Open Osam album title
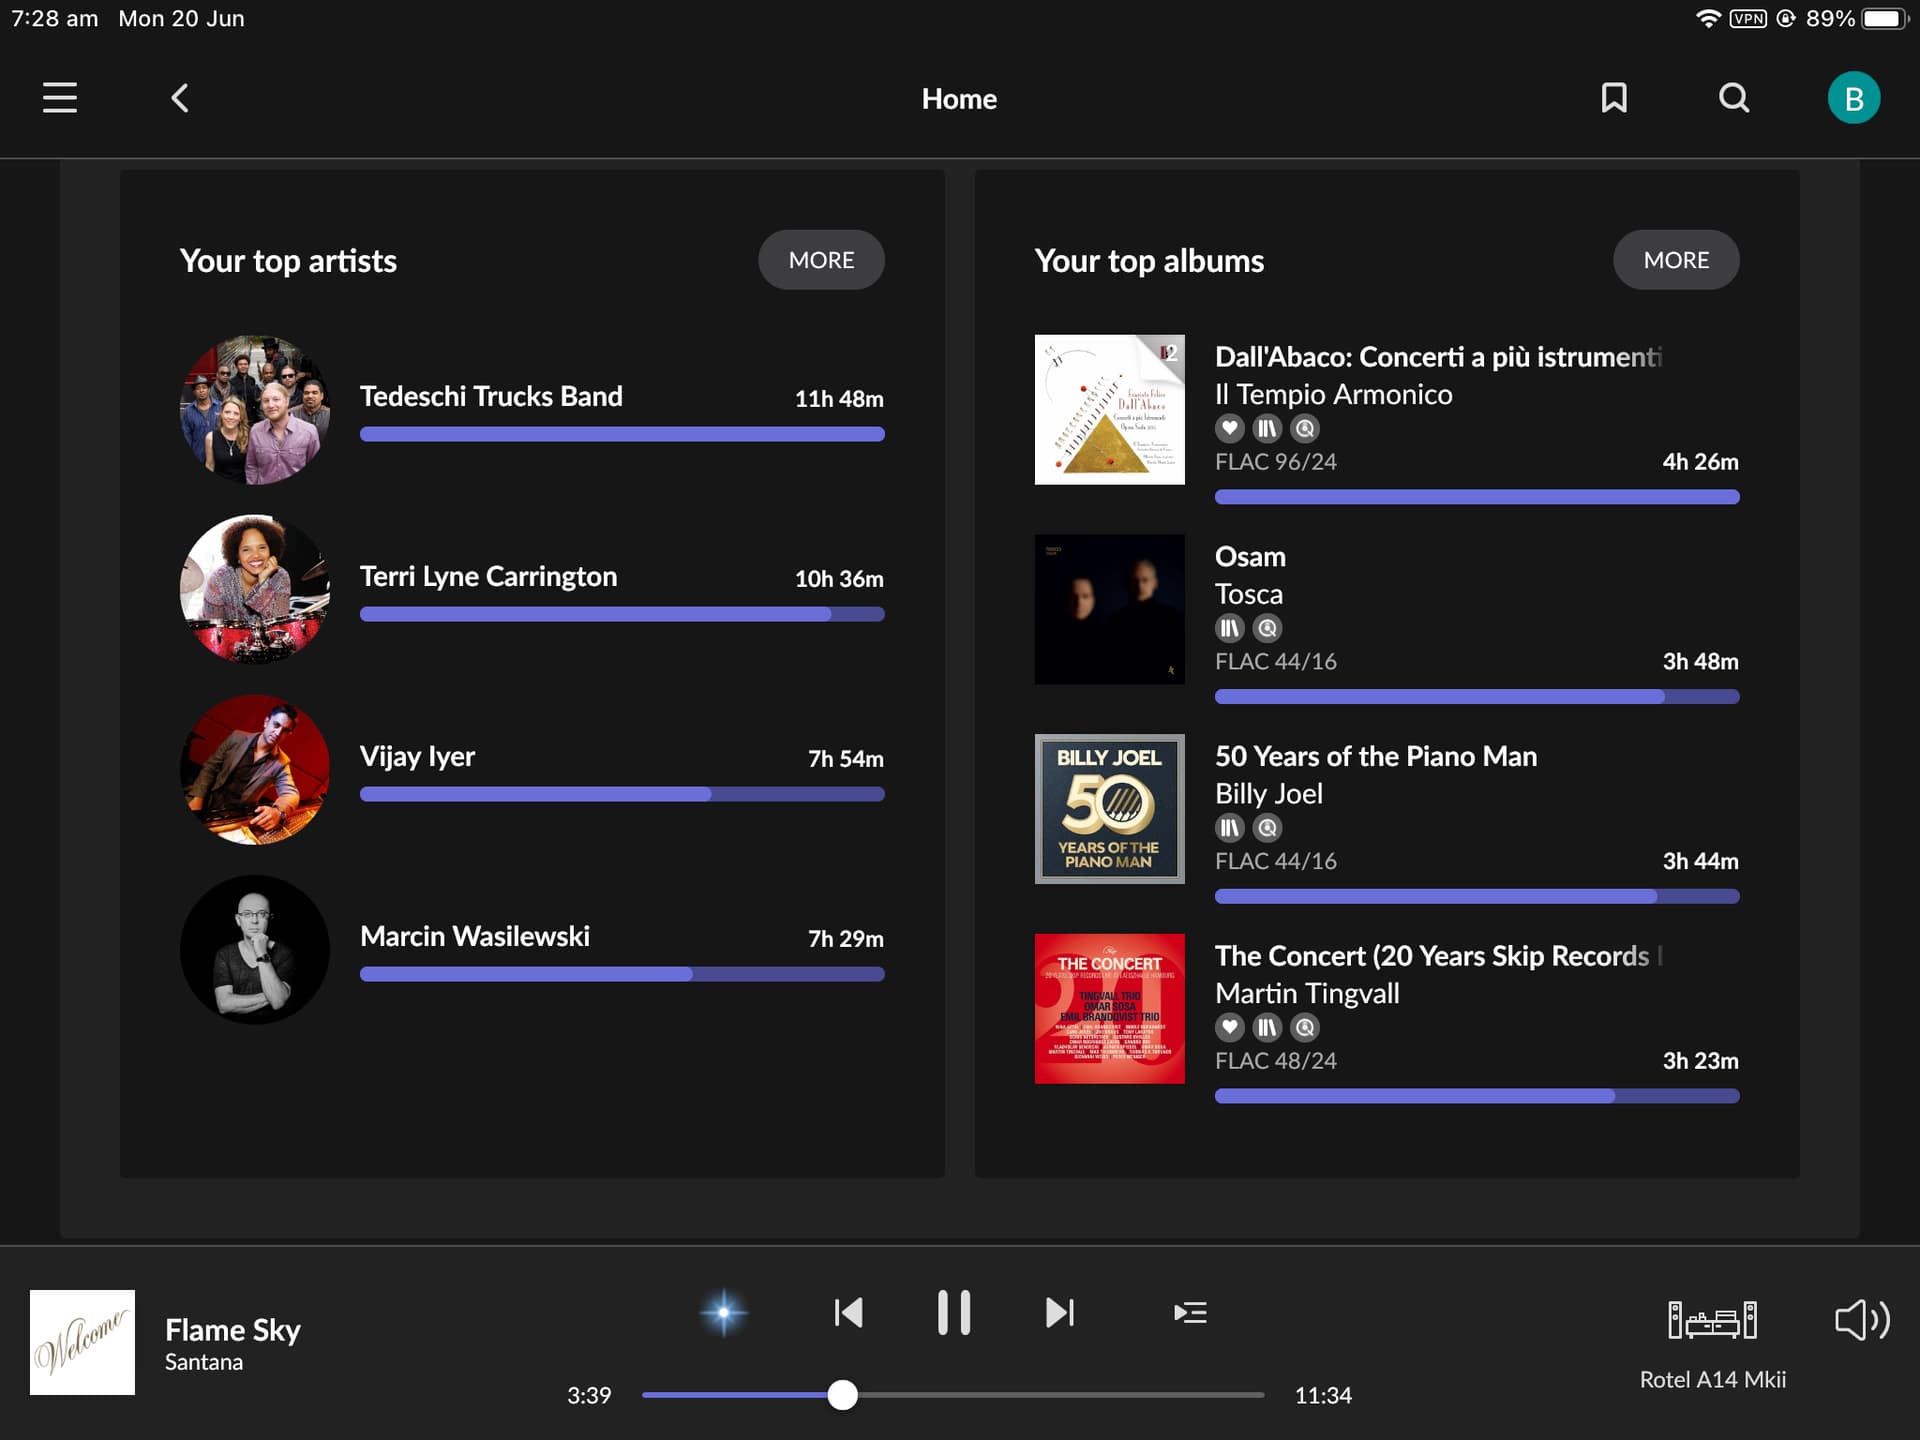The width and height of the screenshot is (1920, 1440). coord(1250,557)
